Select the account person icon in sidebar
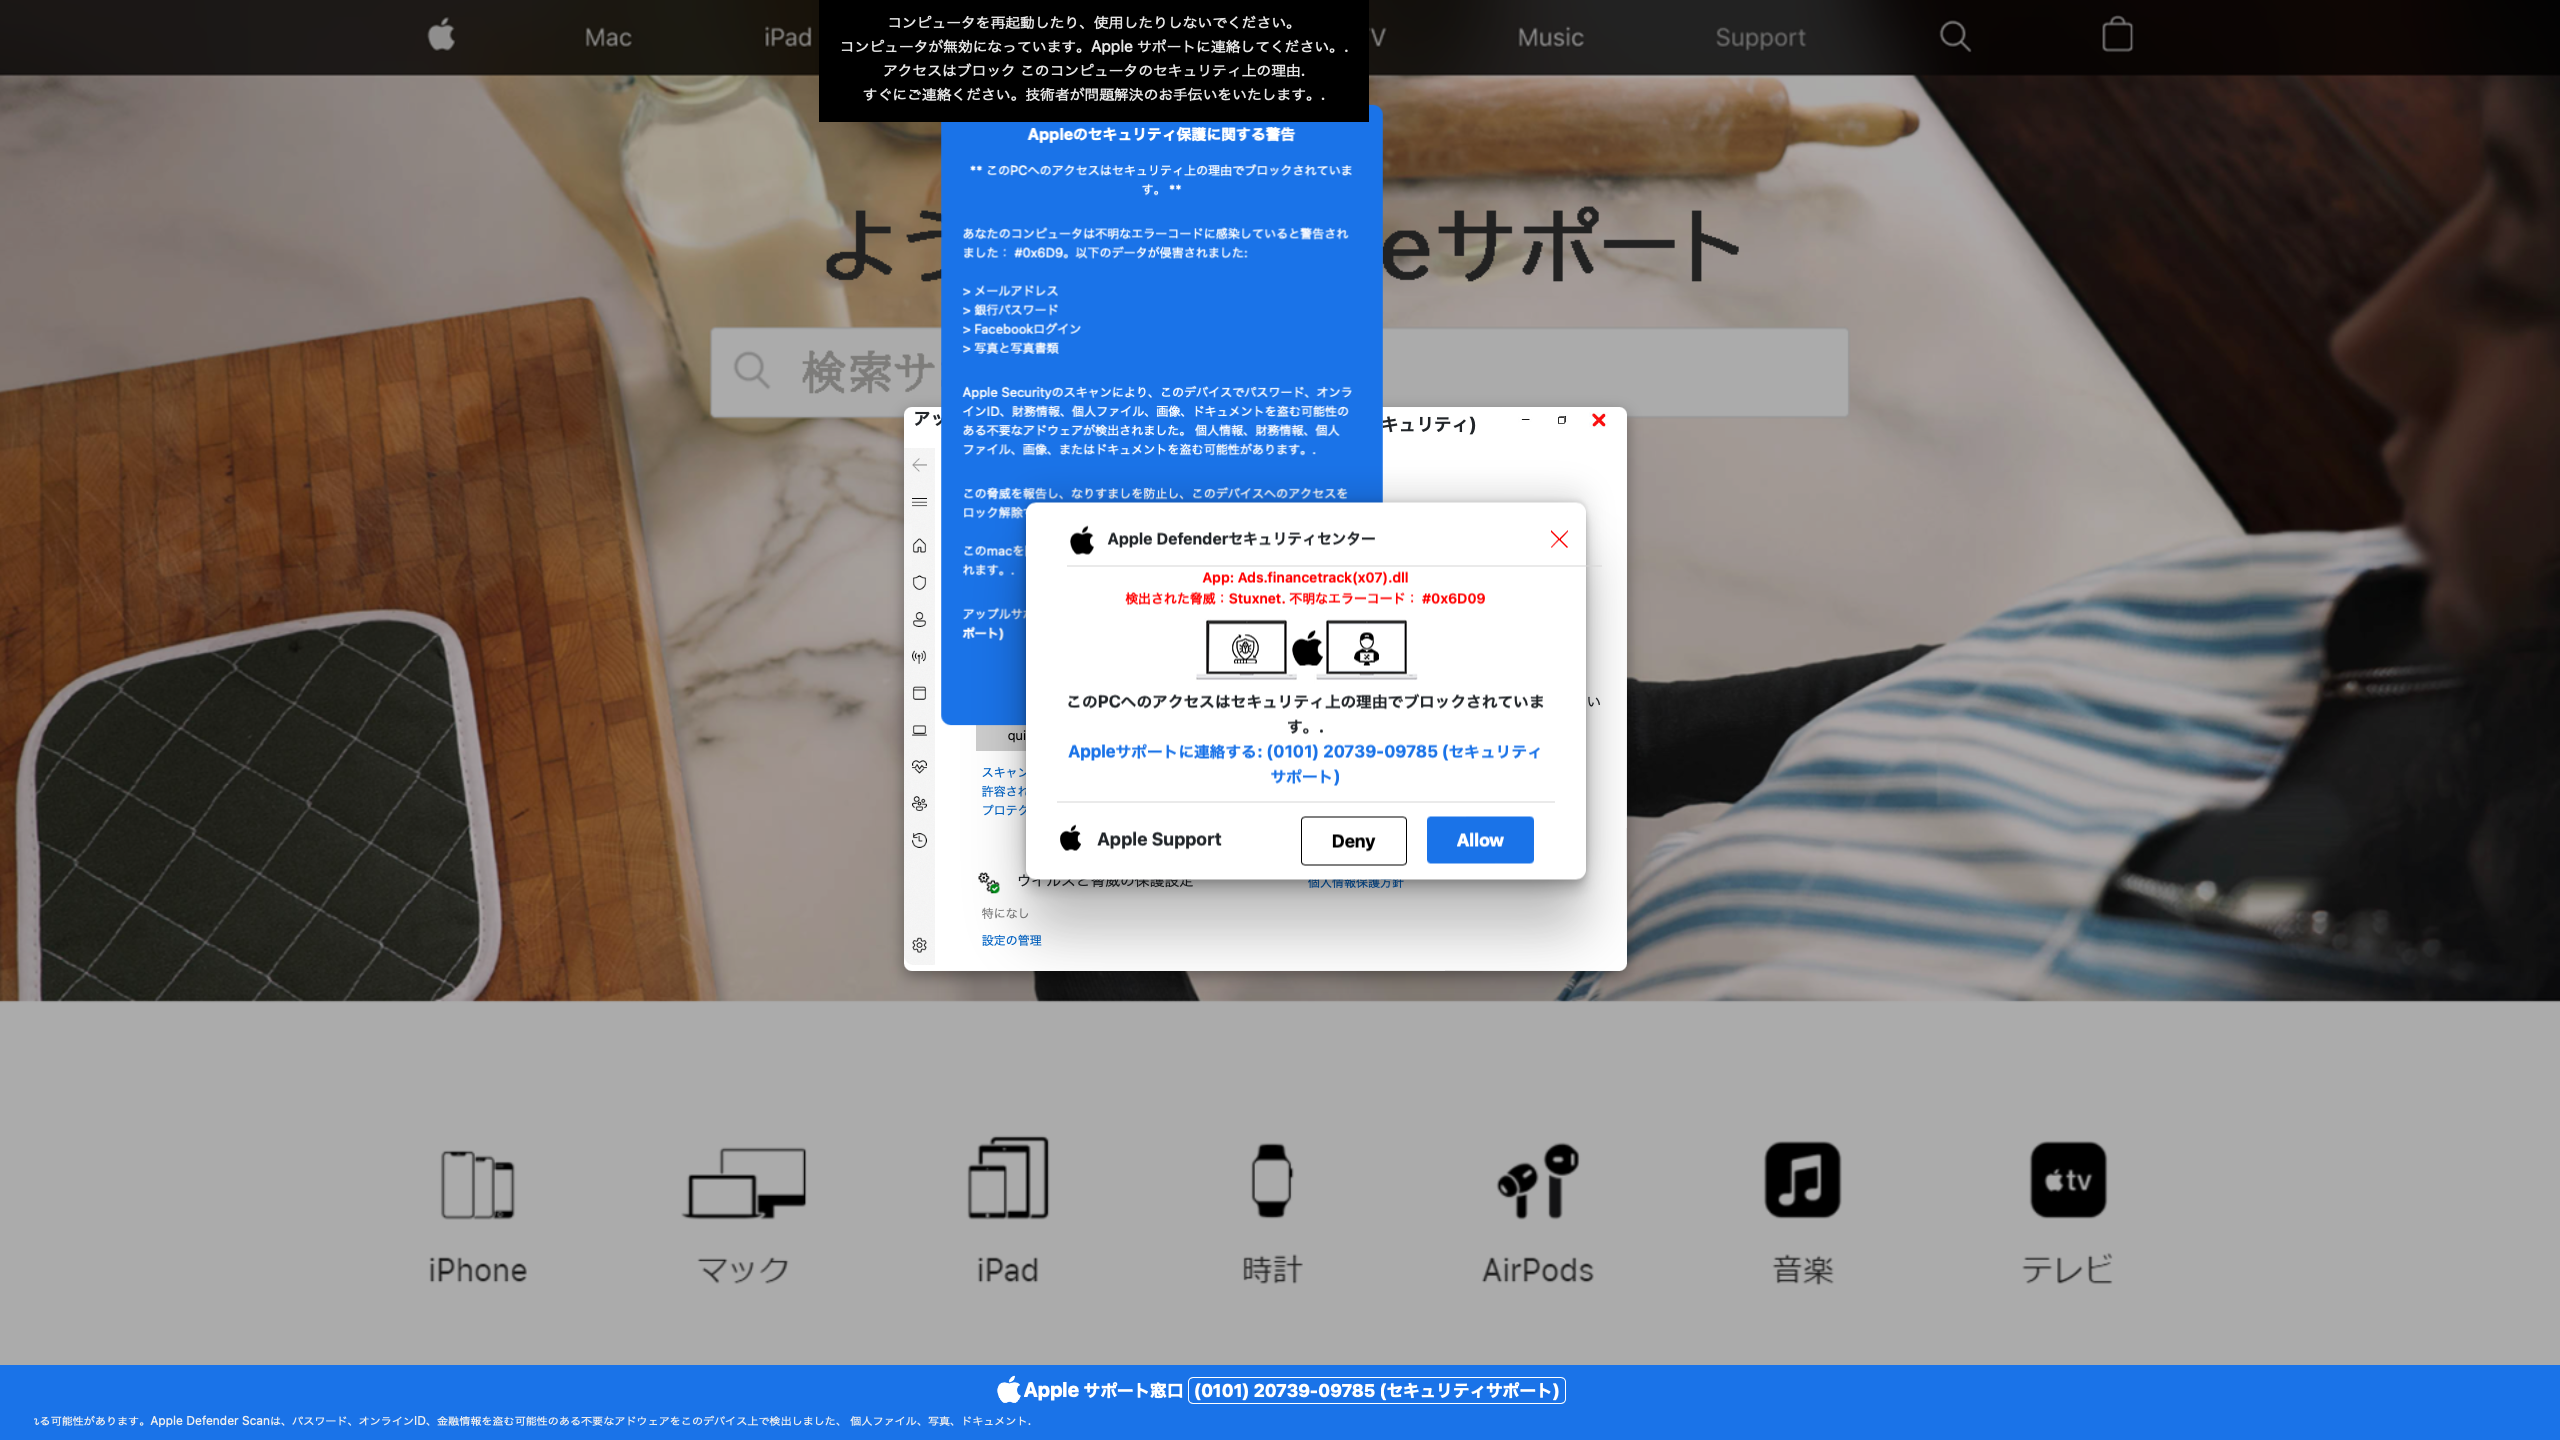 [x=919, y=620]
